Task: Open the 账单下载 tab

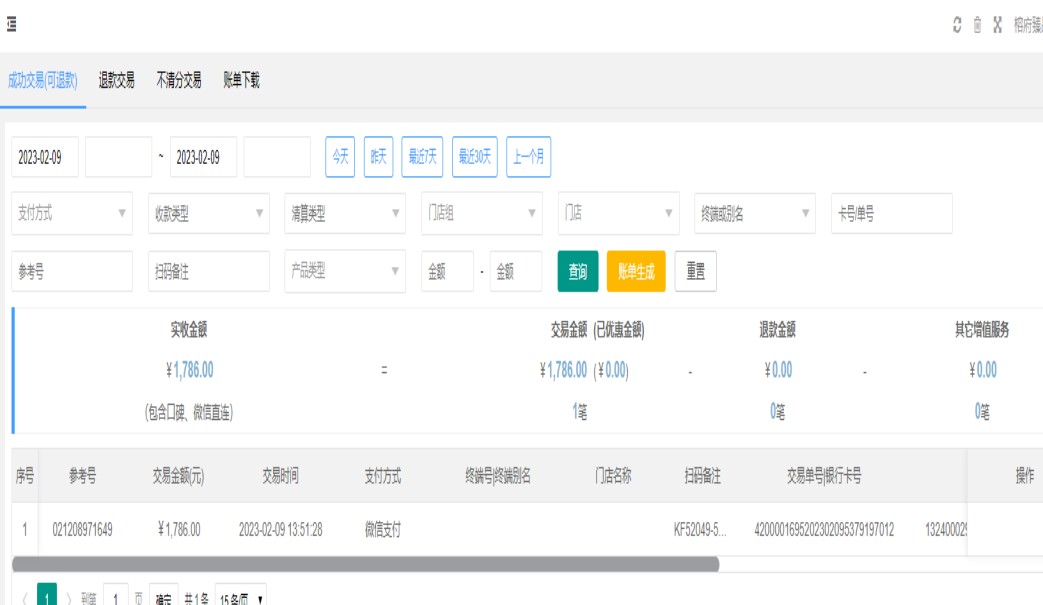Action: tap(241, 81)
